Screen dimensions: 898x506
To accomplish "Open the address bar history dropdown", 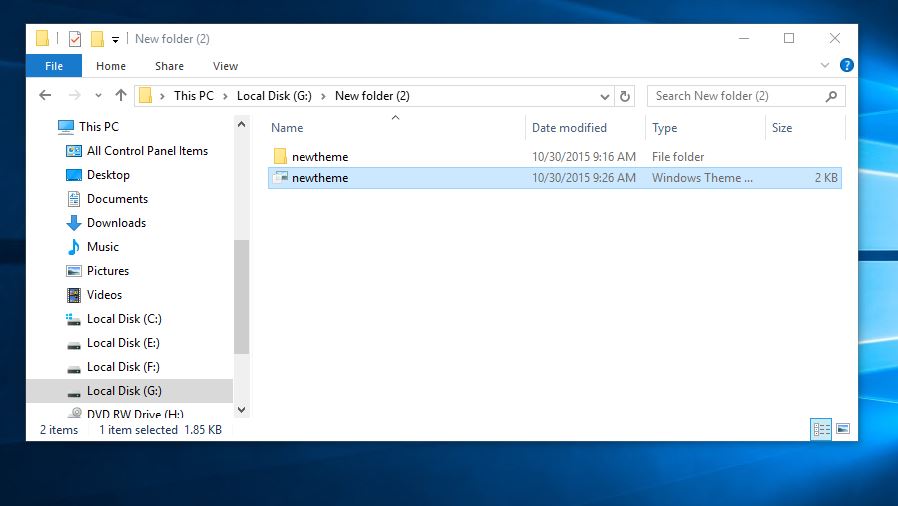I will tap(604, 96).
